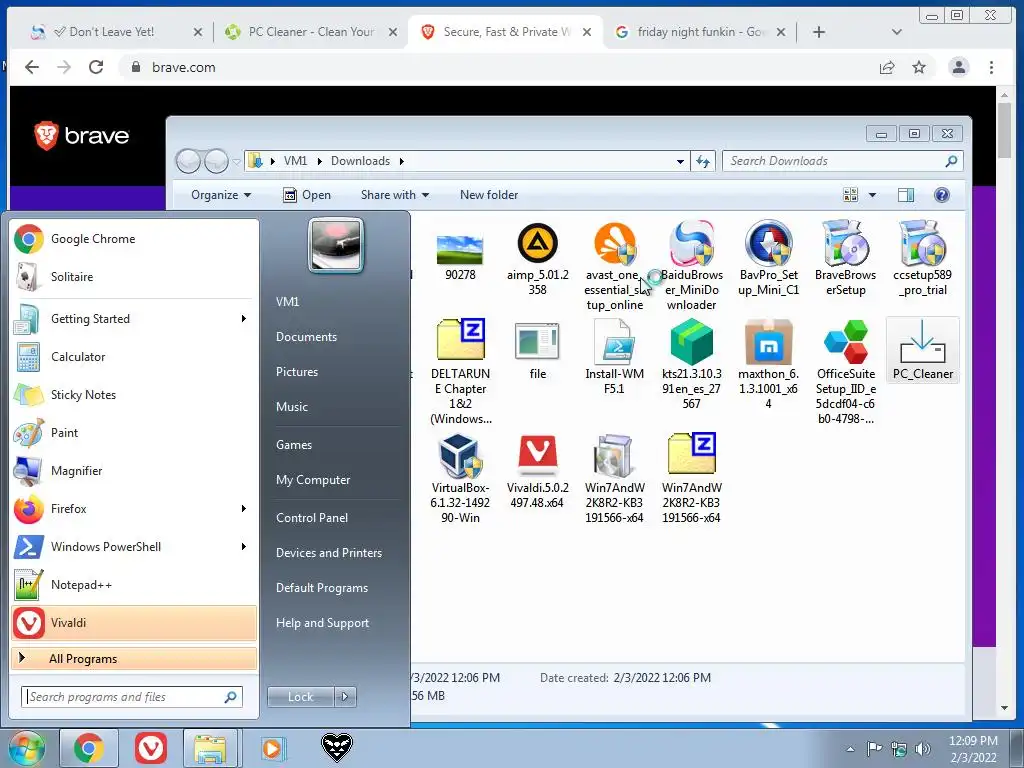Image resolution: width=1024 pixels, height=768 pixels.
Task: Select the Install-WMF5.1 PowerShell script
Action: click(x=614, y=357)
